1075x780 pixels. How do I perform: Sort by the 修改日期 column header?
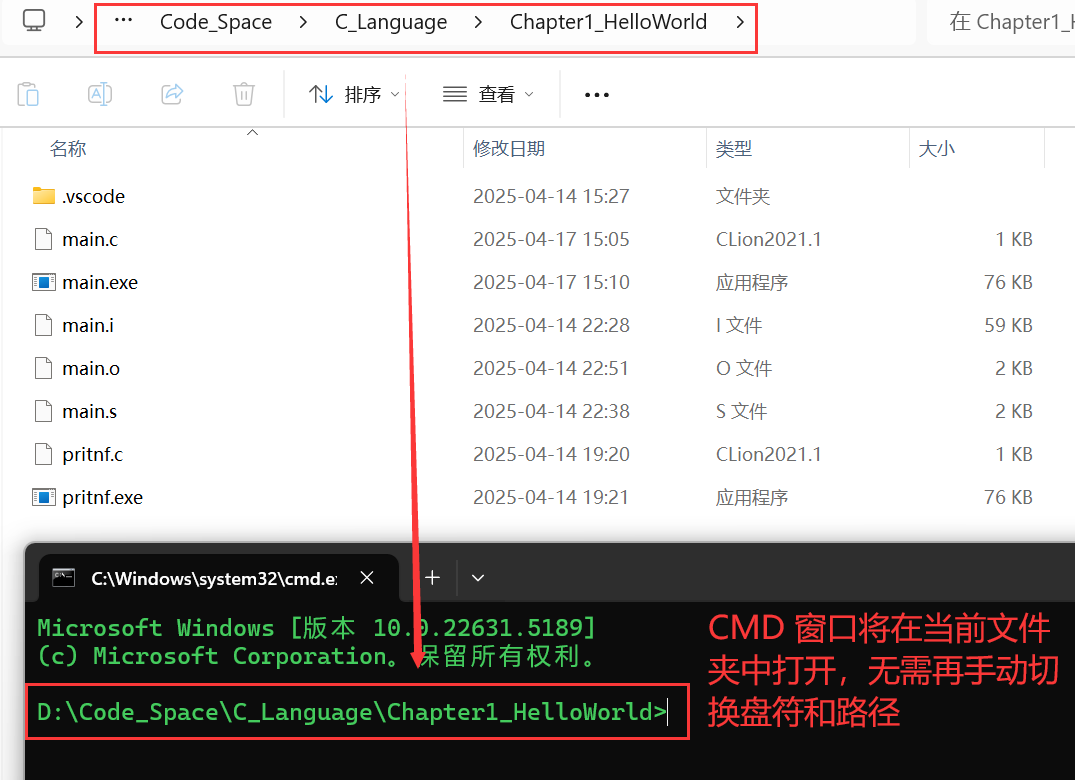pos(509,148)
